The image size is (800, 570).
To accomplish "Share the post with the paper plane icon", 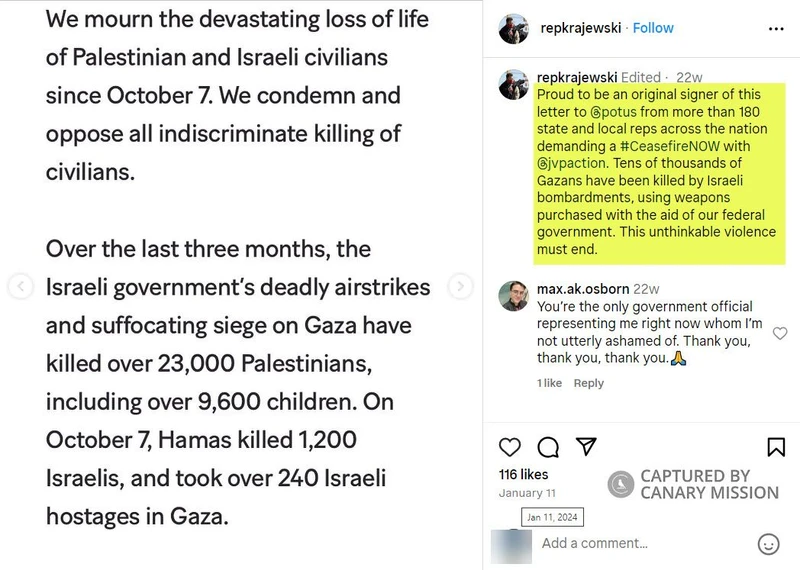I will pyautogui.click(x=587, y=446).
